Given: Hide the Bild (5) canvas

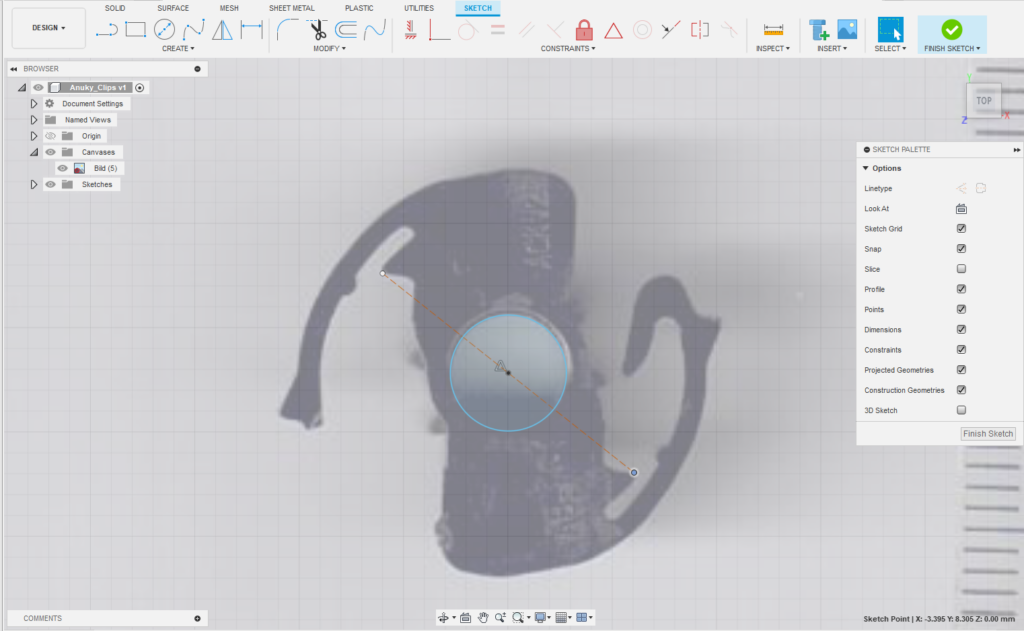Looking at the screenshot, I should pos(62,168).
